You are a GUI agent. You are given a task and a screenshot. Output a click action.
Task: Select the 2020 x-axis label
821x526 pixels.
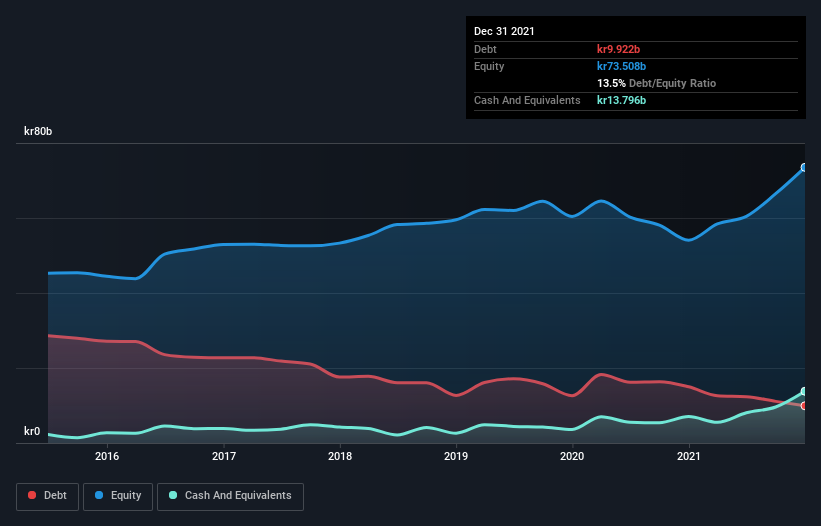(x=572, y=456)
